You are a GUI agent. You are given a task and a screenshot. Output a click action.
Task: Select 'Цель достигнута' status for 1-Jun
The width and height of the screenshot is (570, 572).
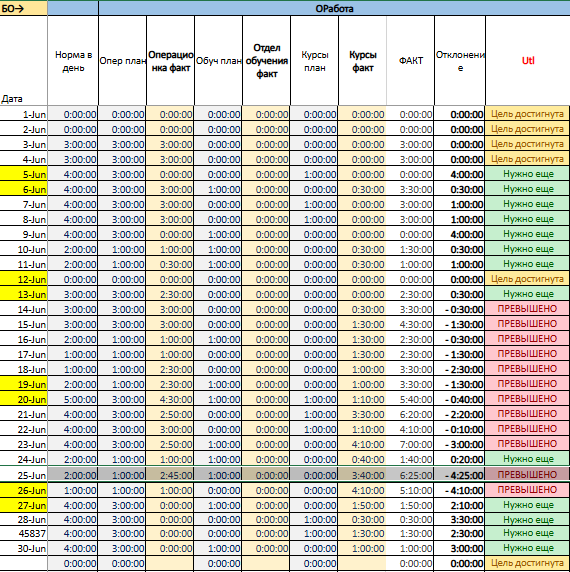coord(528,114)
